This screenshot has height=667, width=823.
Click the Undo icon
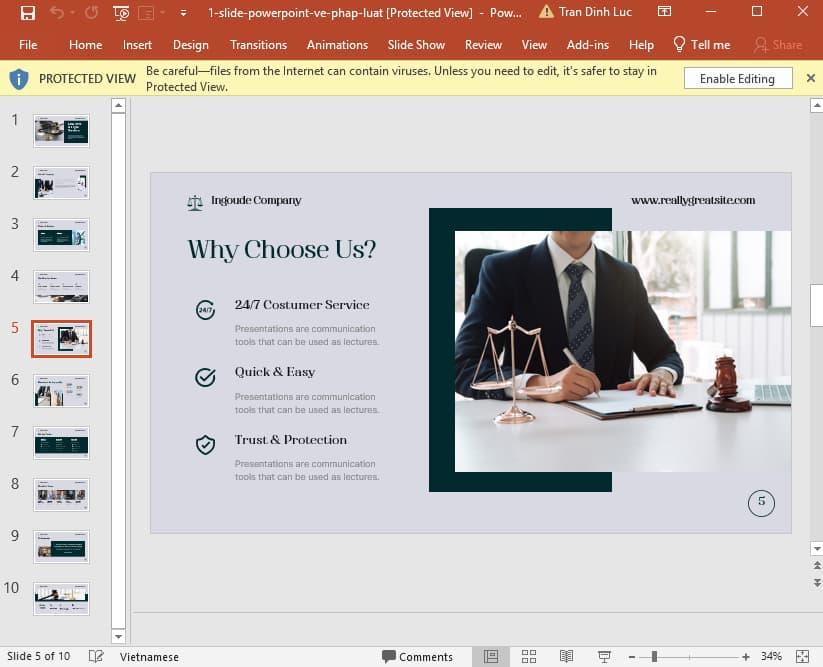point(56,13)
